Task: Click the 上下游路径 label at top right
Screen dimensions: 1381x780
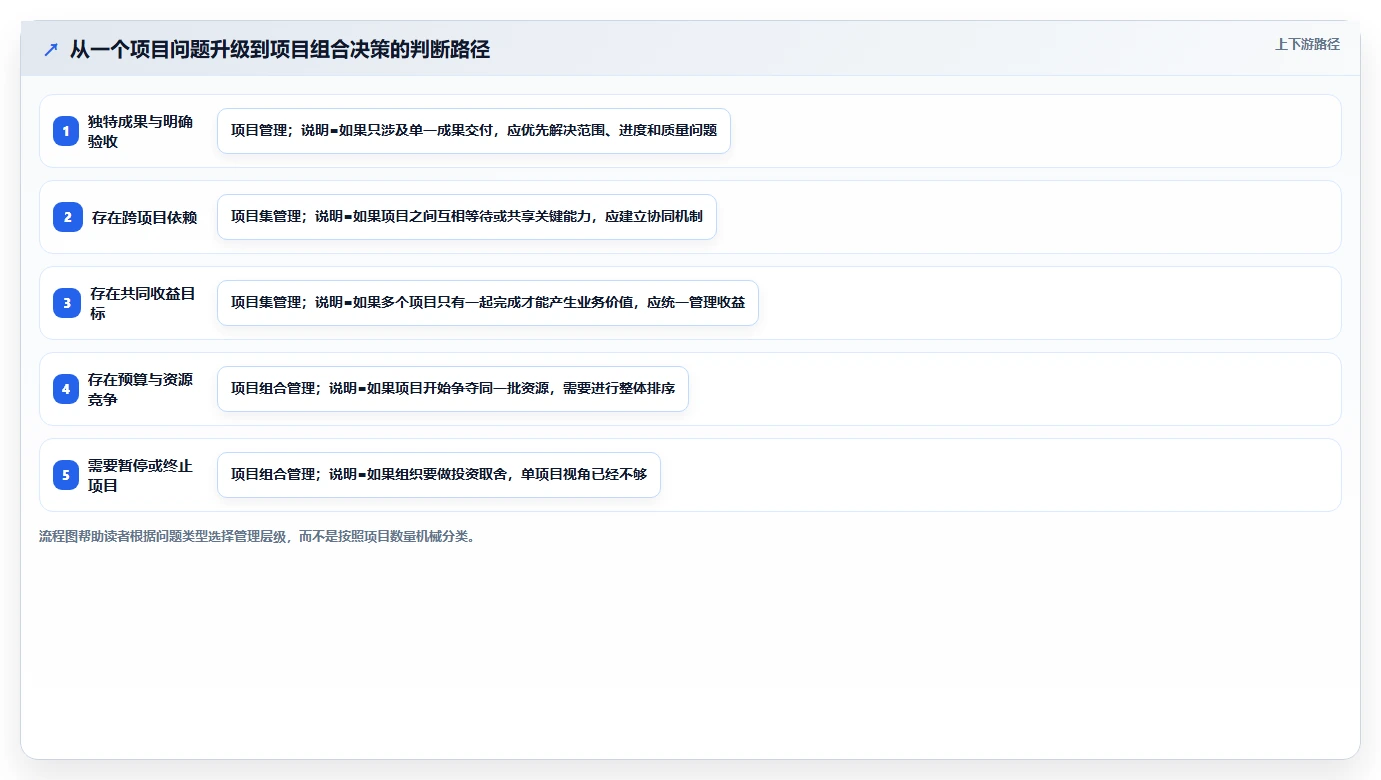Action: (1307, 44)
